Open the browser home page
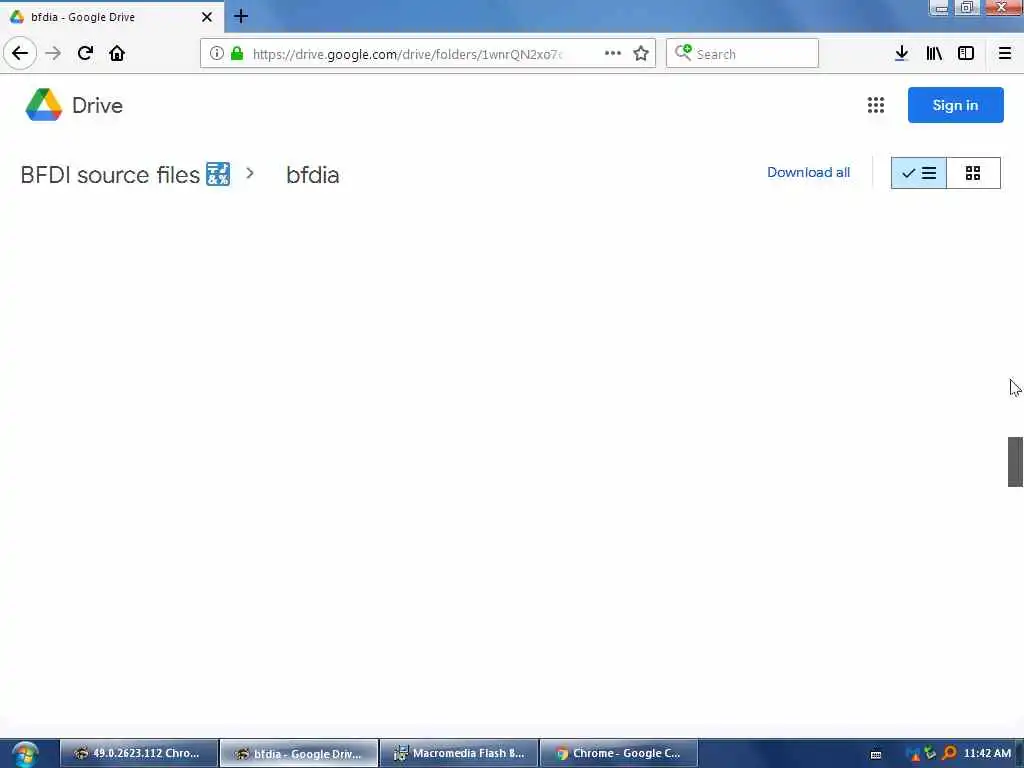This screenshot has width=1024, height=768. point(117,54)
